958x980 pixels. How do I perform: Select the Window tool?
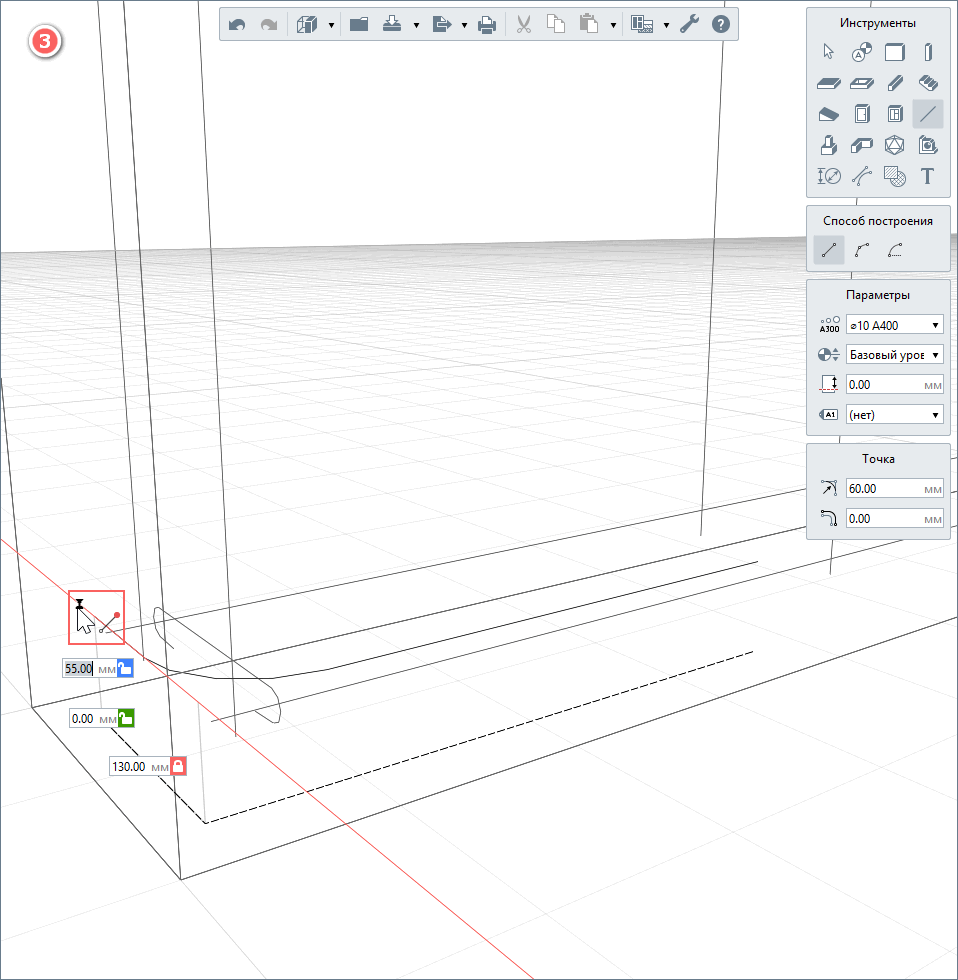pos(895,114)
